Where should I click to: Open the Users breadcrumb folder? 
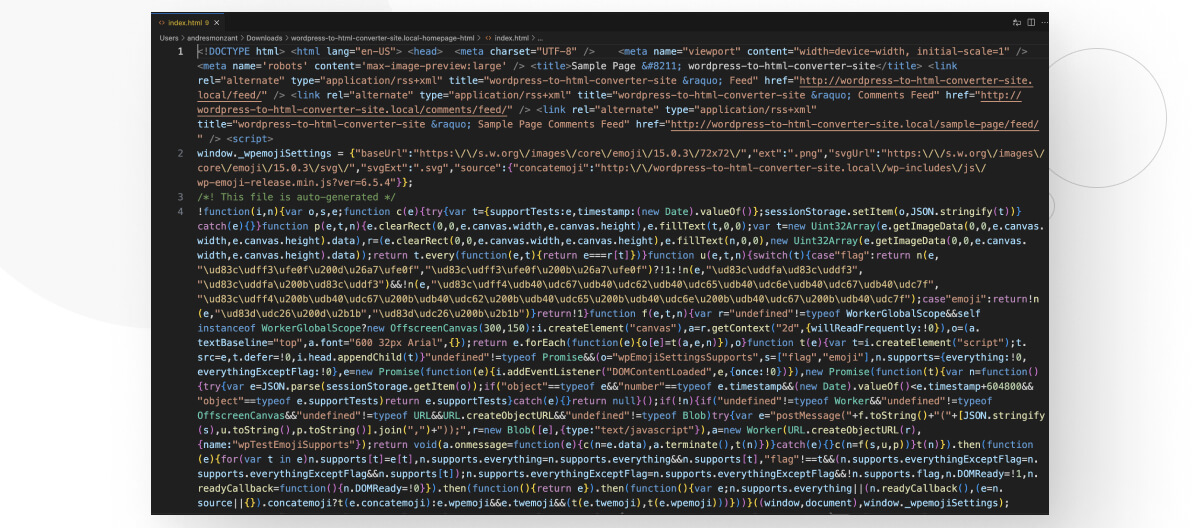169,37
